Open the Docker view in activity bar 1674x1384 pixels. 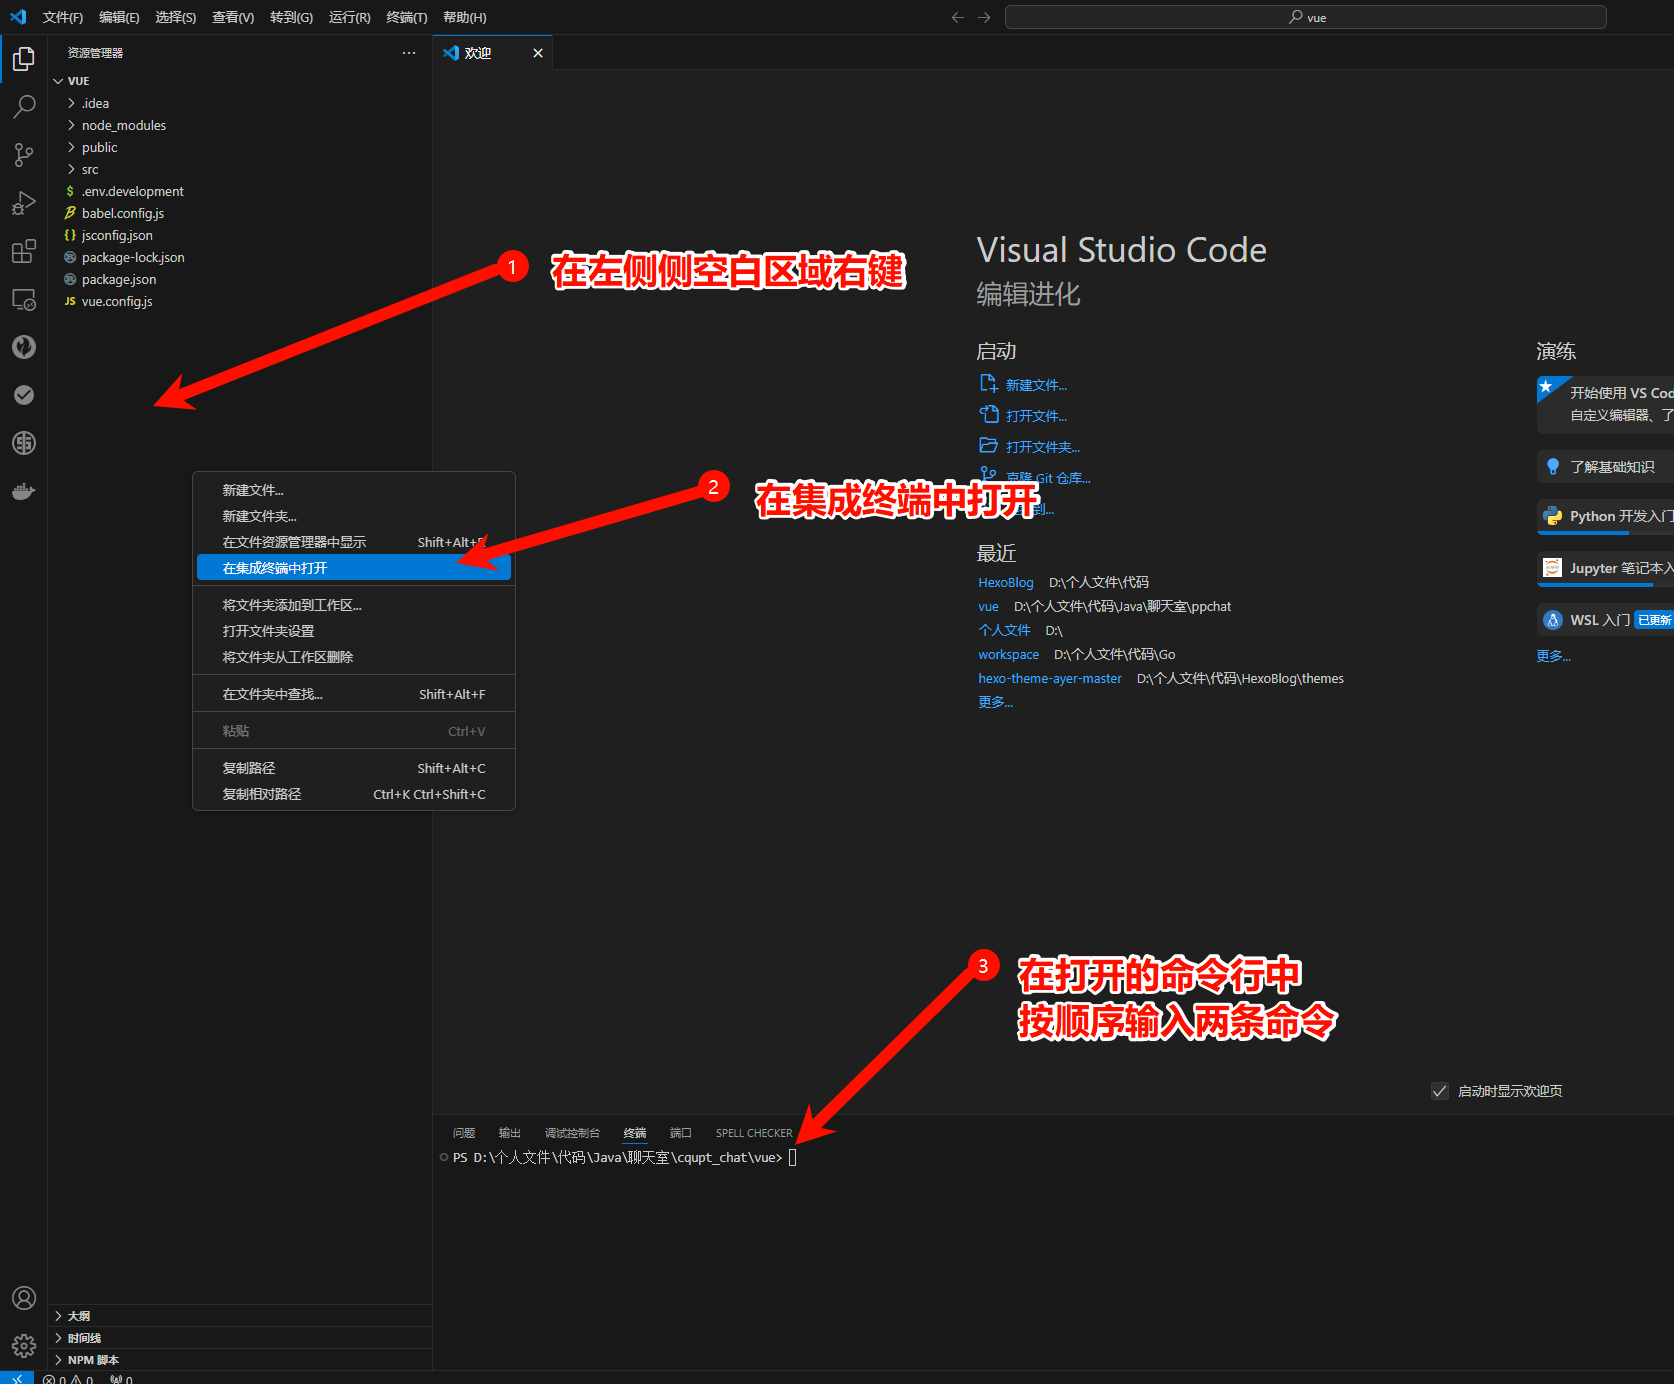[24, 491]
